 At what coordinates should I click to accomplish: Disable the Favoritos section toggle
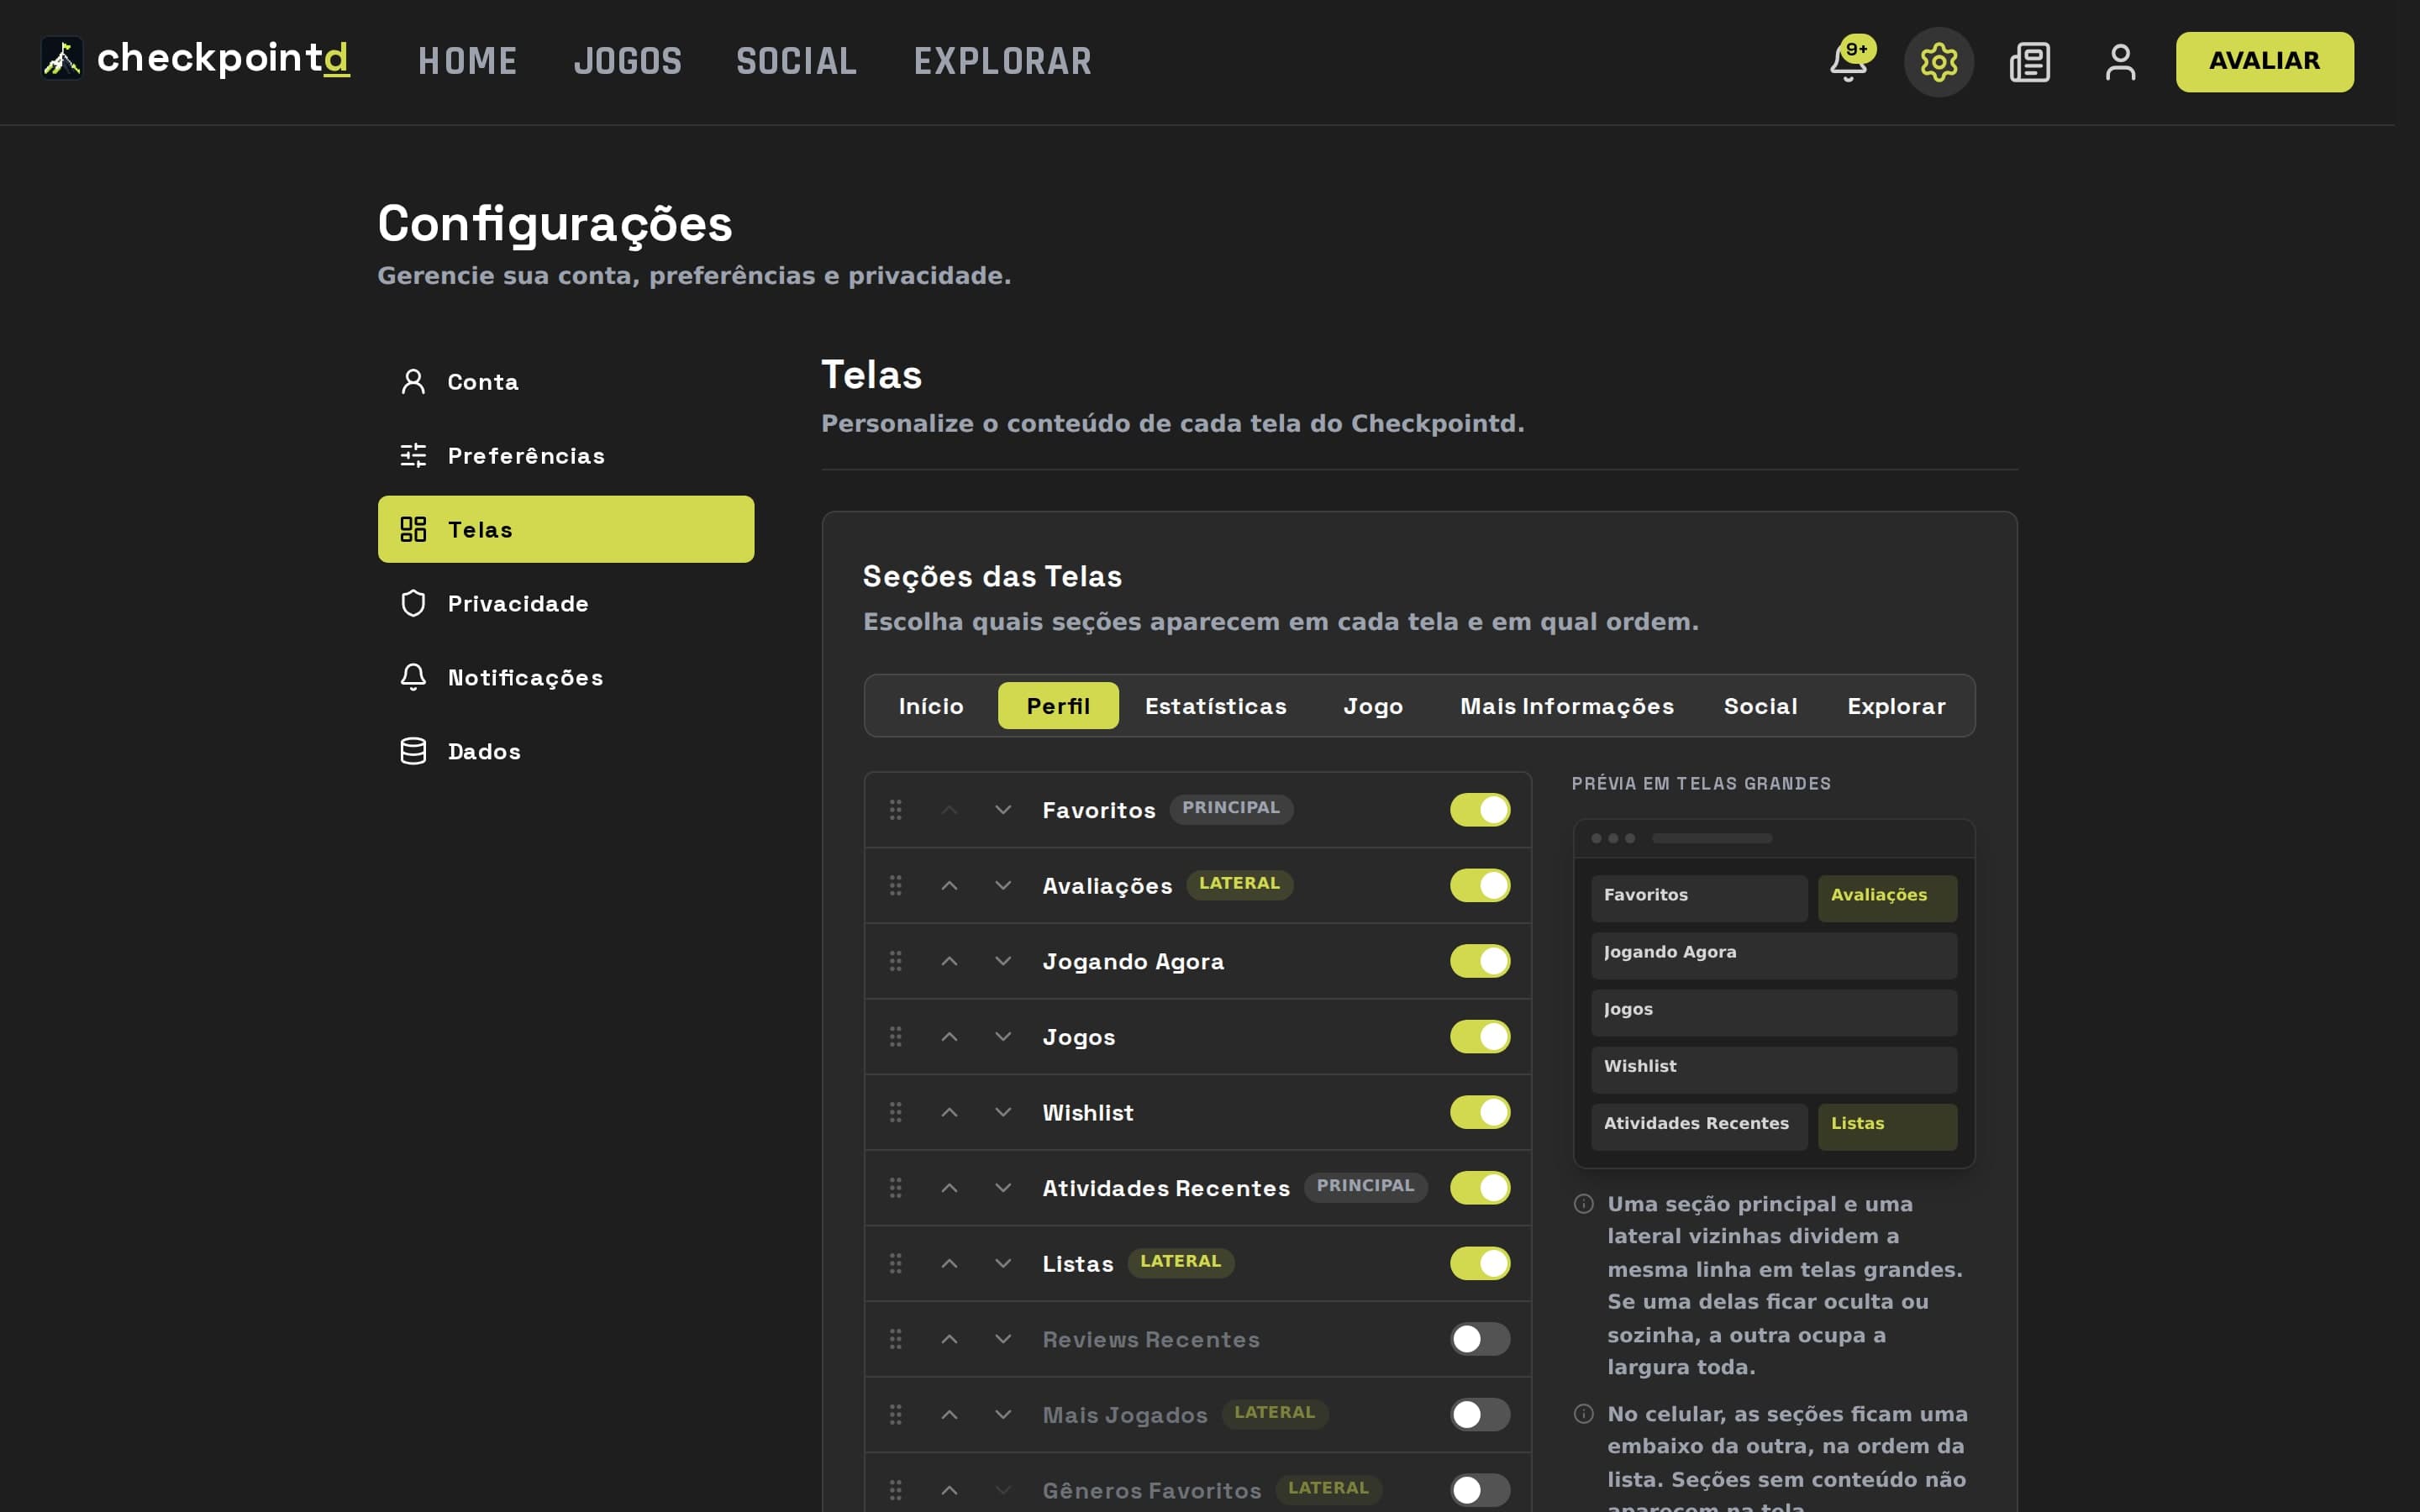[x=1480, y=809]
